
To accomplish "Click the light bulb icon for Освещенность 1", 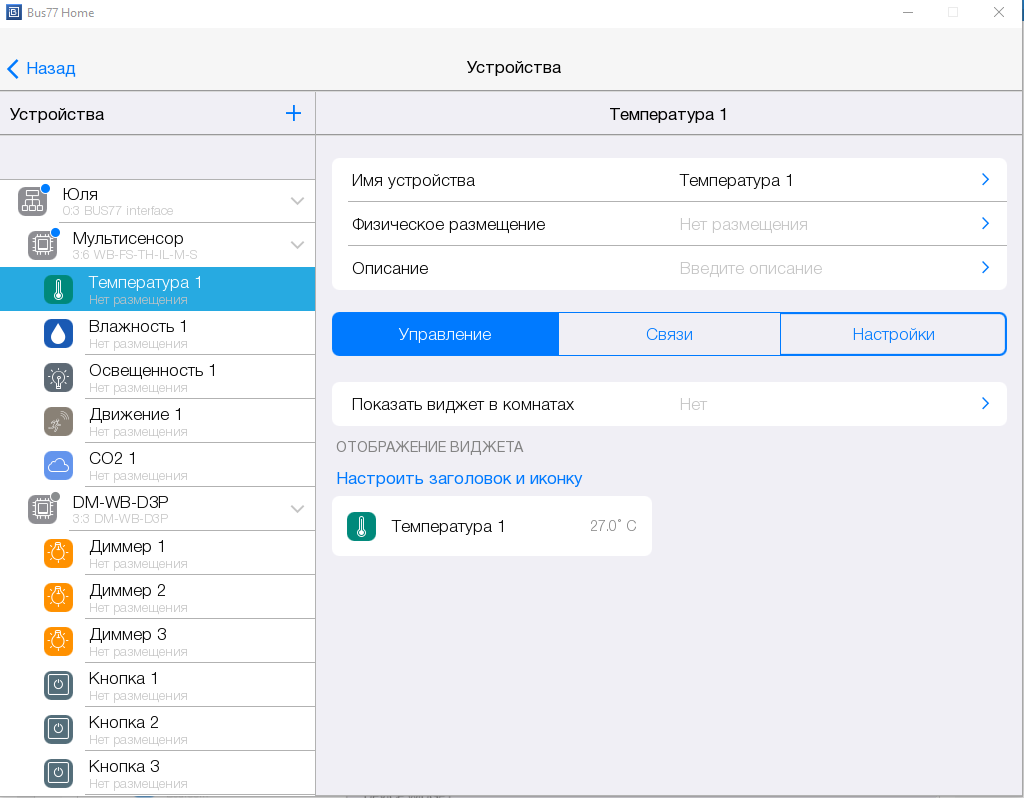I will [x=58, y=378].
